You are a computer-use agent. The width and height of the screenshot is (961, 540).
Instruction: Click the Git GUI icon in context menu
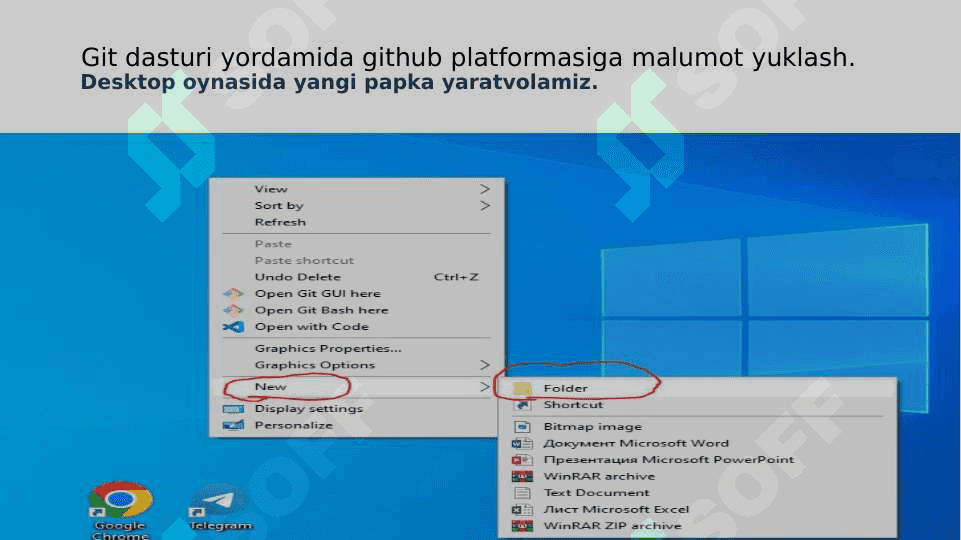pos(234,294)
